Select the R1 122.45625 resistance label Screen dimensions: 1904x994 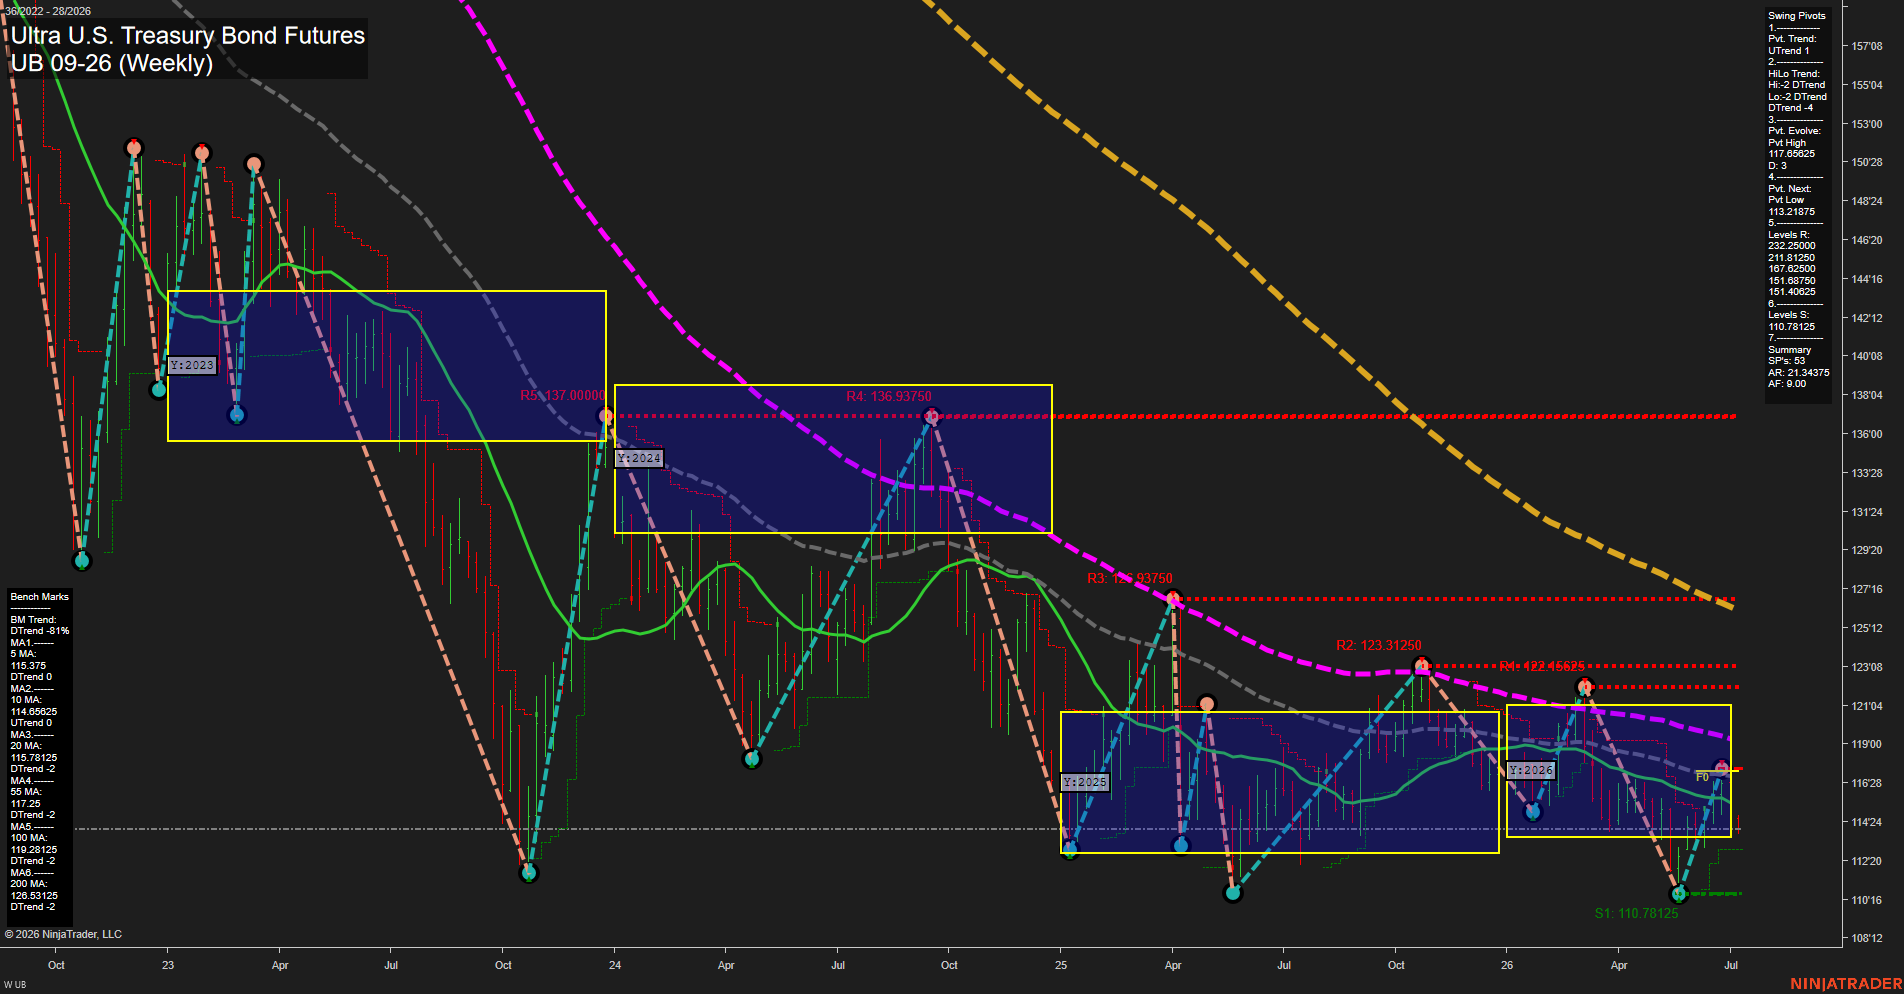point(1542,667)
